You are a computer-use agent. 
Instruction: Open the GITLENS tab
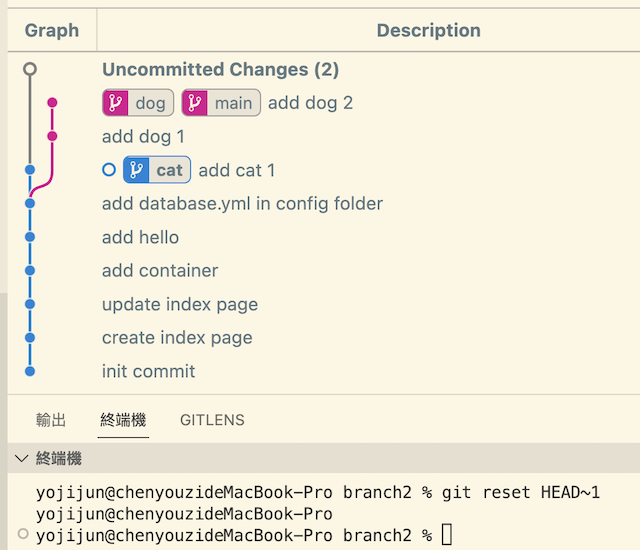pyautogui.click(x=212, y=420)
